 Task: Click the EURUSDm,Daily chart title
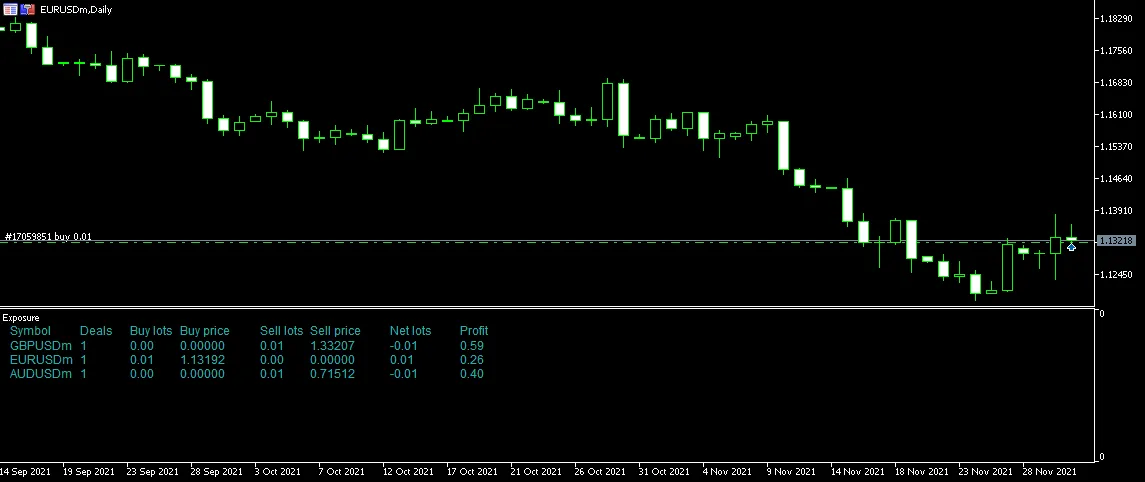[x=76, y=9]
